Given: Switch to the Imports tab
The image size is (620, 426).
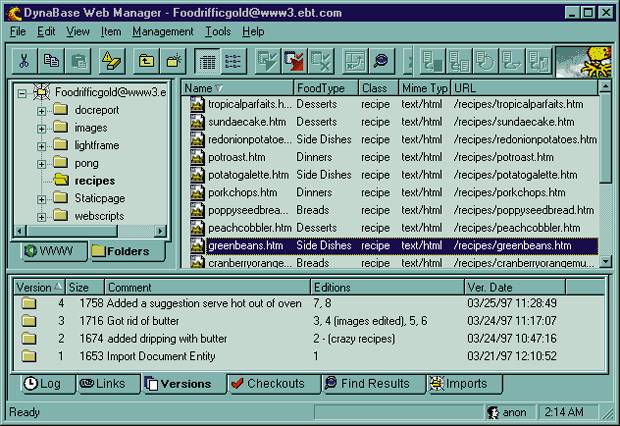Looking at the screenshot, I should pos(465,383).
